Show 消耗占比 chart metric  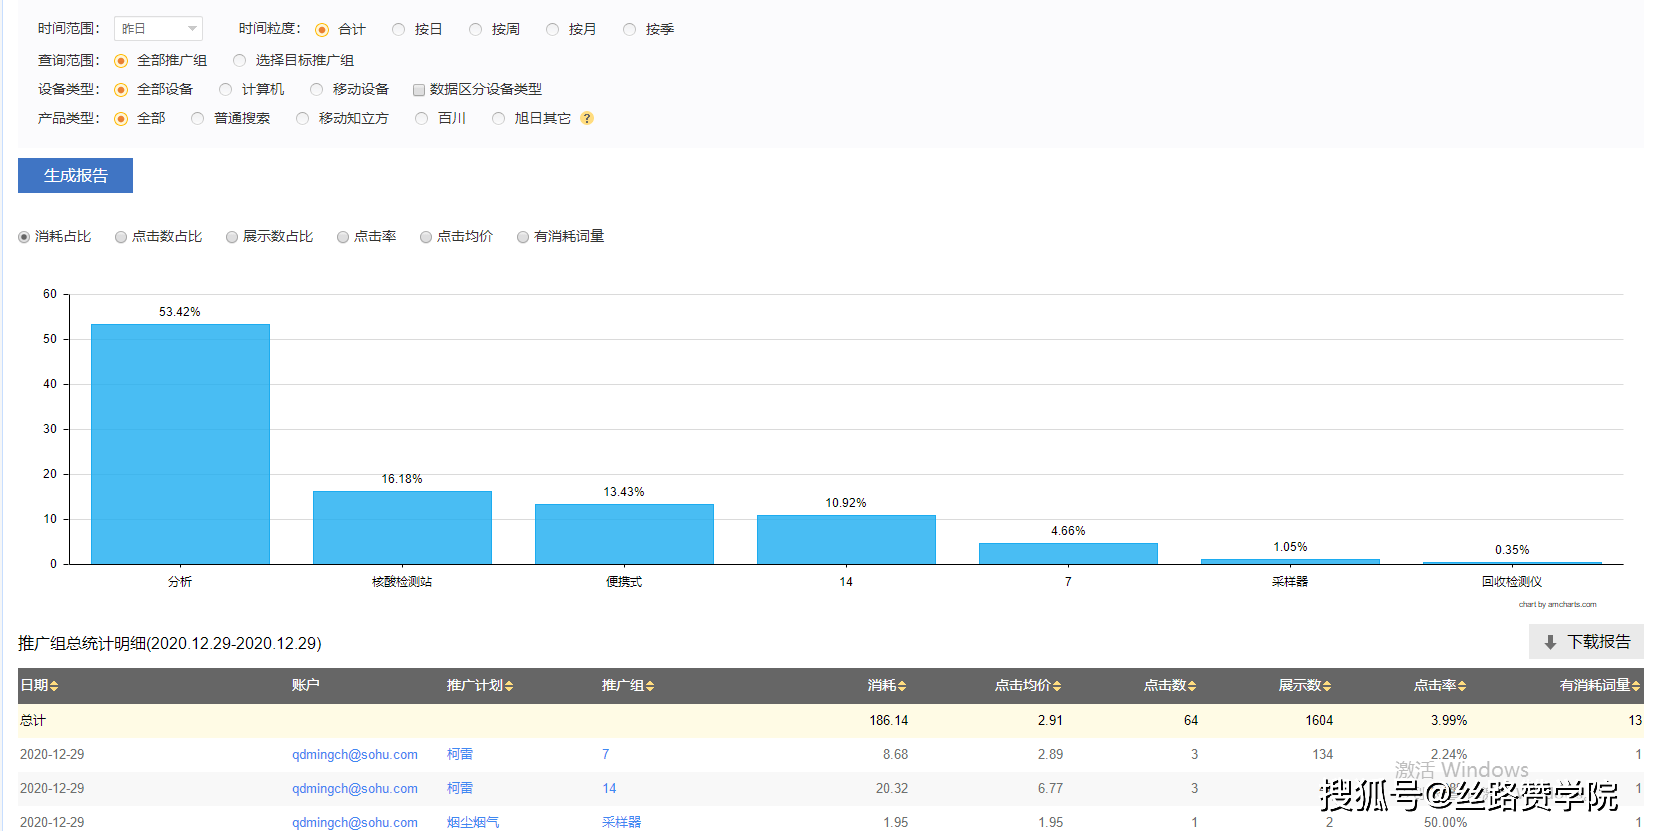point(24,237)
